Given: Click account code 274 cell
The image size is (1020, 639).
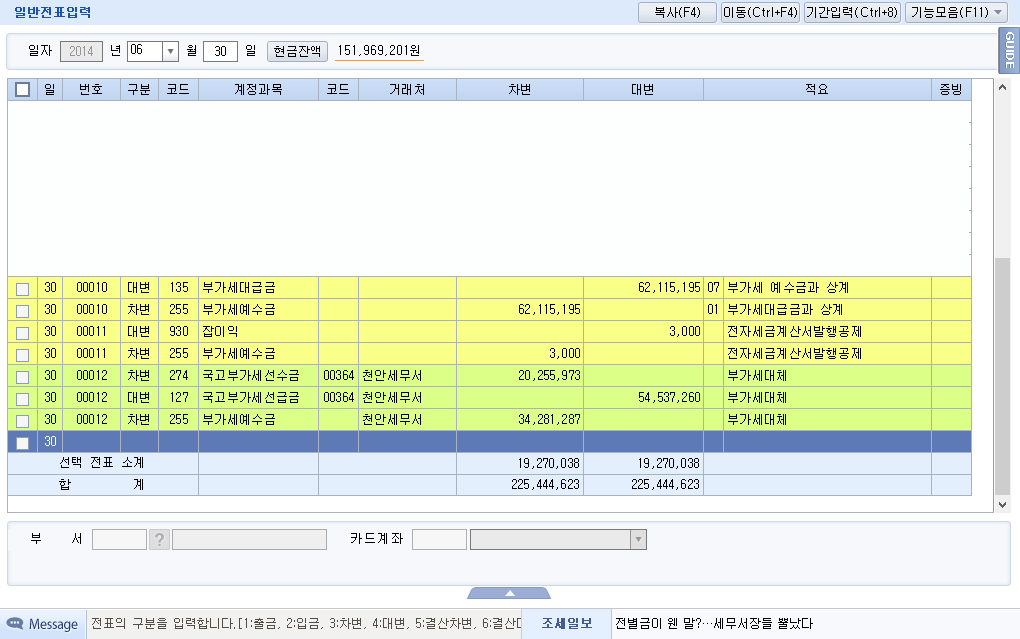Looking at the screenshot, I should tap(179, 376).
